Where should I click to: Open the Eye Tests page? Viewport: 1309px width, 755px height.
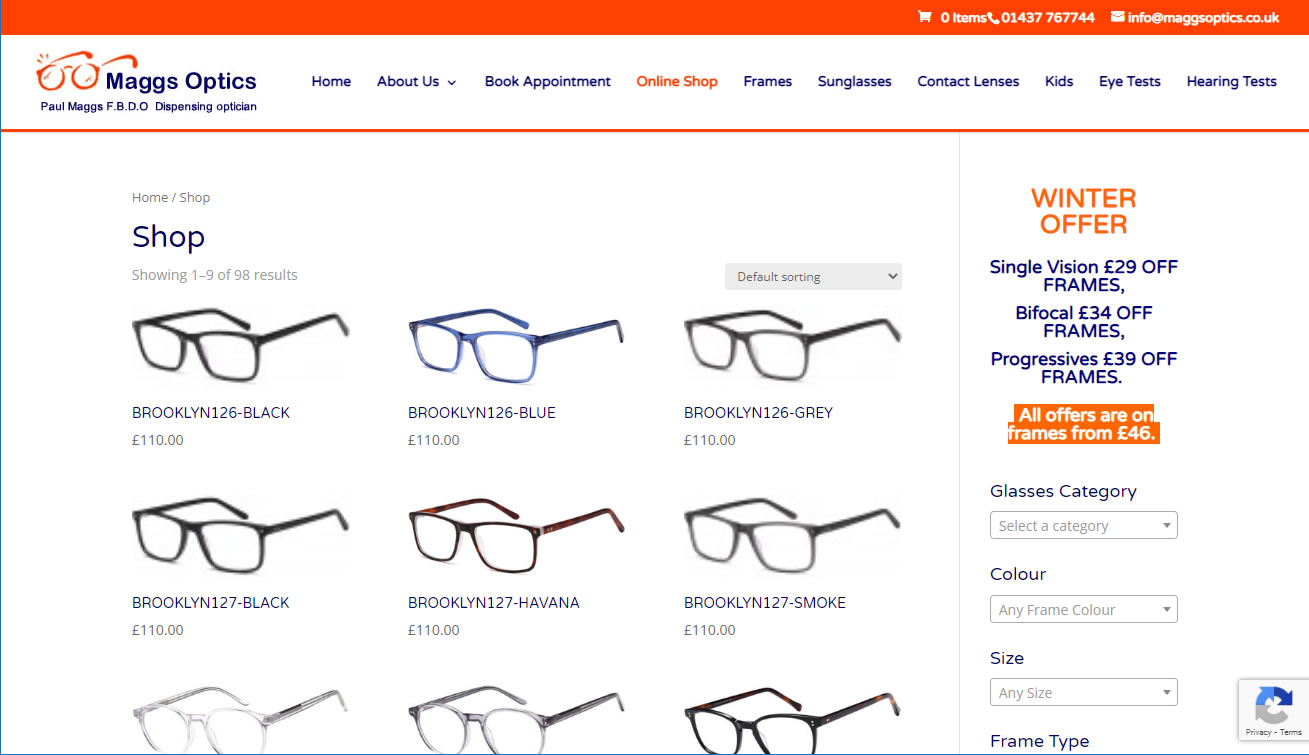pos(1130,81)
